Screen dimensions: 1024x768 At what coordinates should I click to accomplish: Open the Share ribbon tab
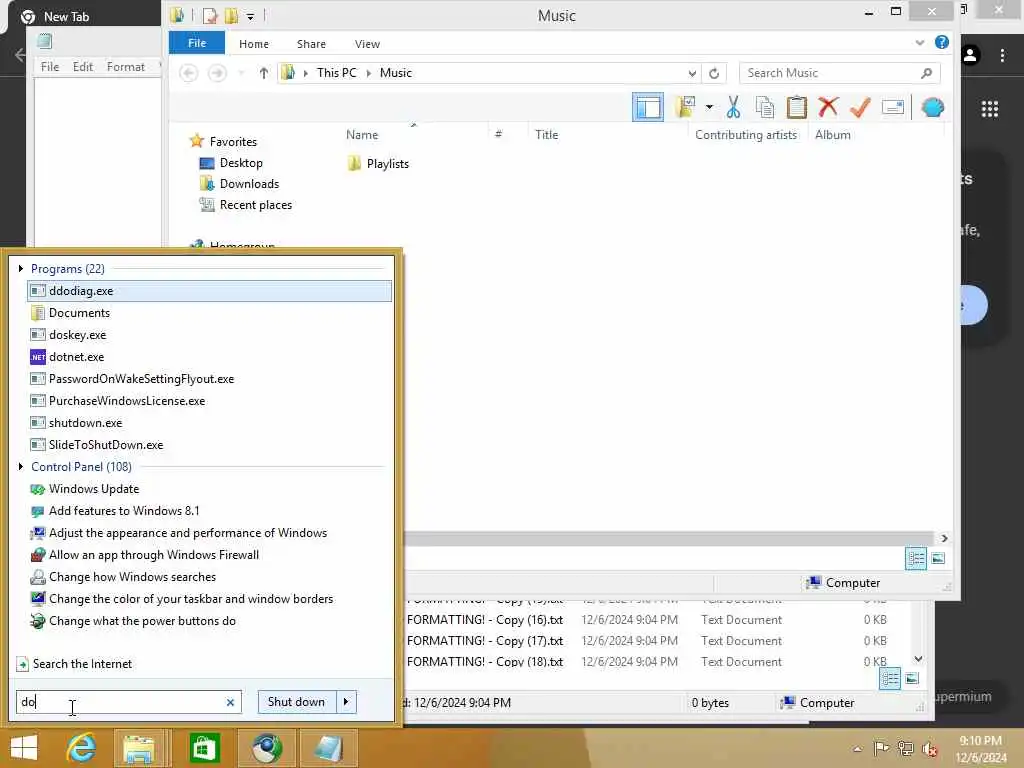311,44
